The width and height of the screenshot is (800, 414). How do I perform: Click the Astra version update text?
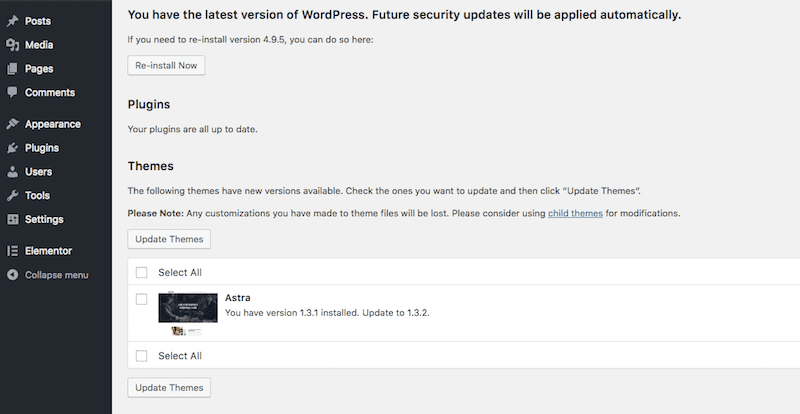click(327, 313)
